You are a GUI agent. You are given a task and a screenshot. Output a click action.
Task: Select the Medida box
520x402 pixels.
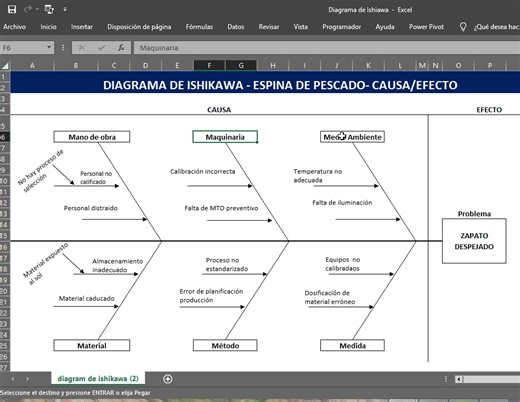[x=352, y=345]
